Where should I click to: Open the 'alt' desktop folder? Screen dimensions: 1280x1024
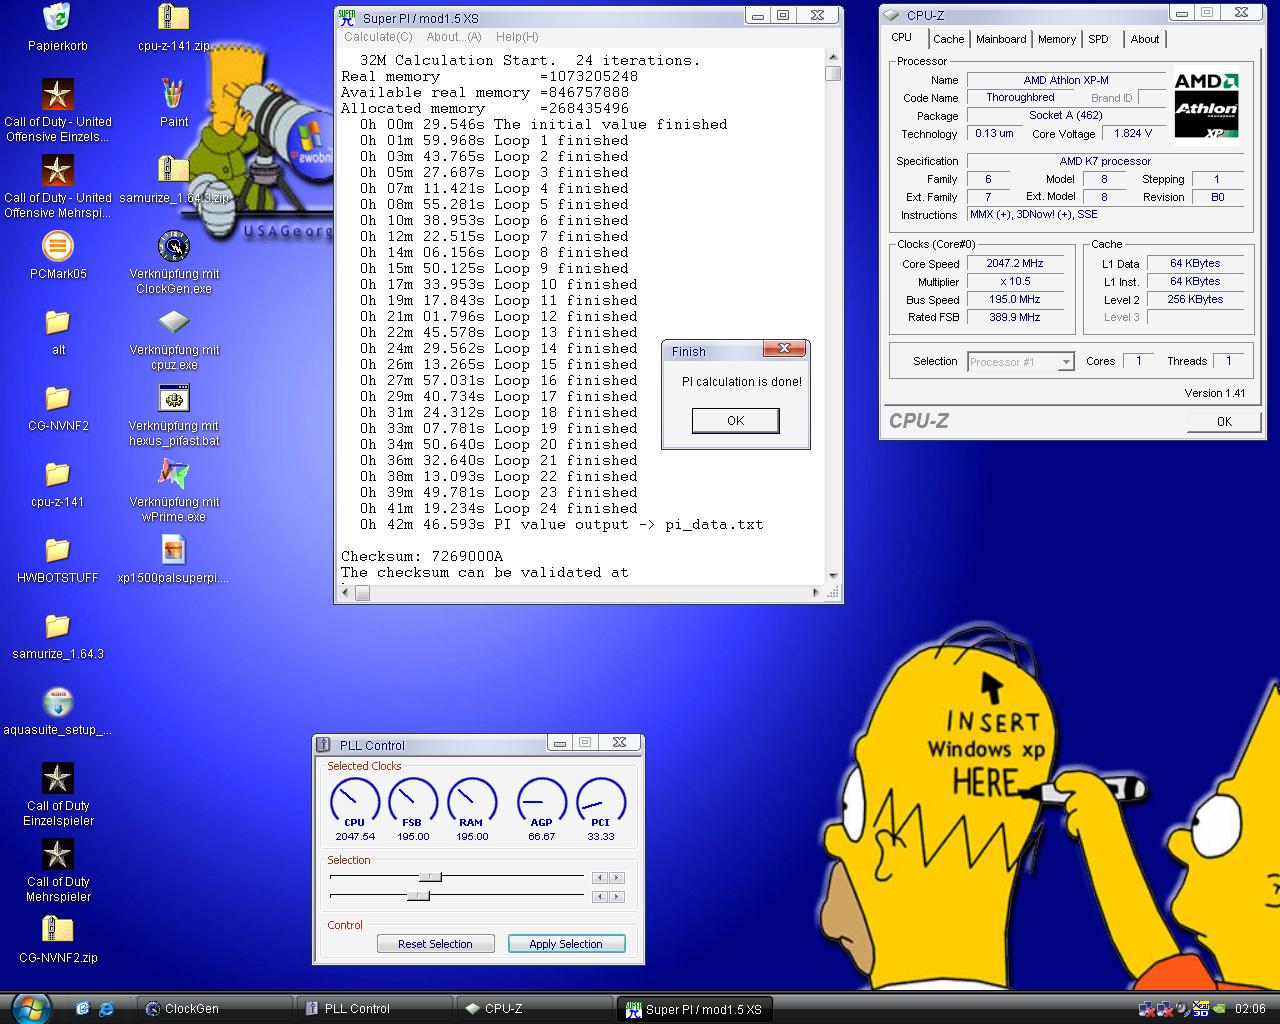pos(57,322)
